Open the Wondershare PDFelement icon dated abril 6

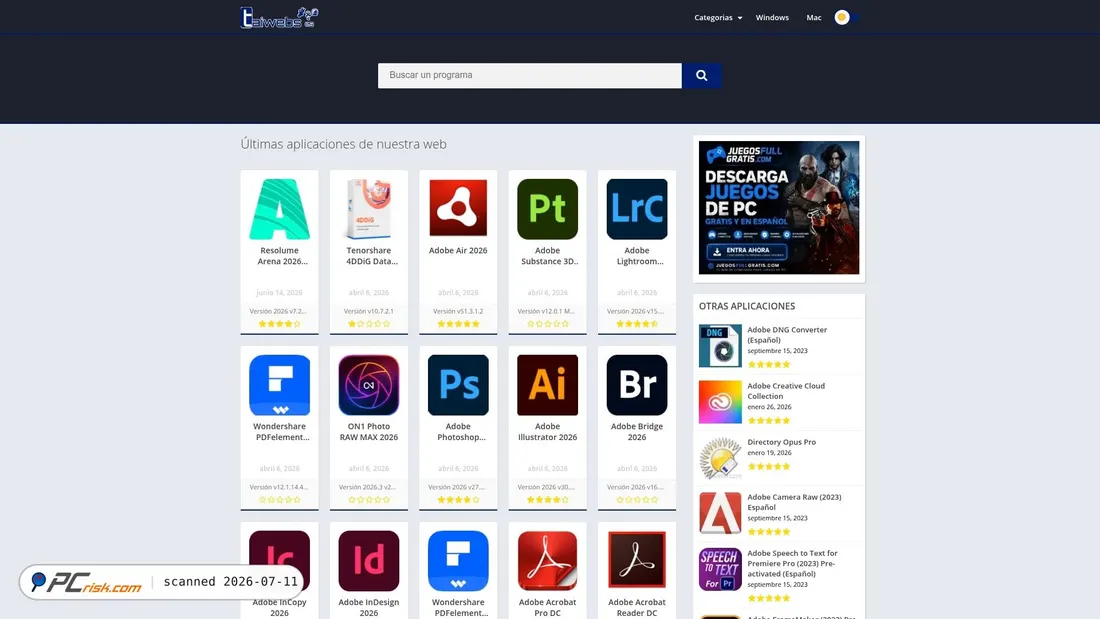tap(279, 385)
